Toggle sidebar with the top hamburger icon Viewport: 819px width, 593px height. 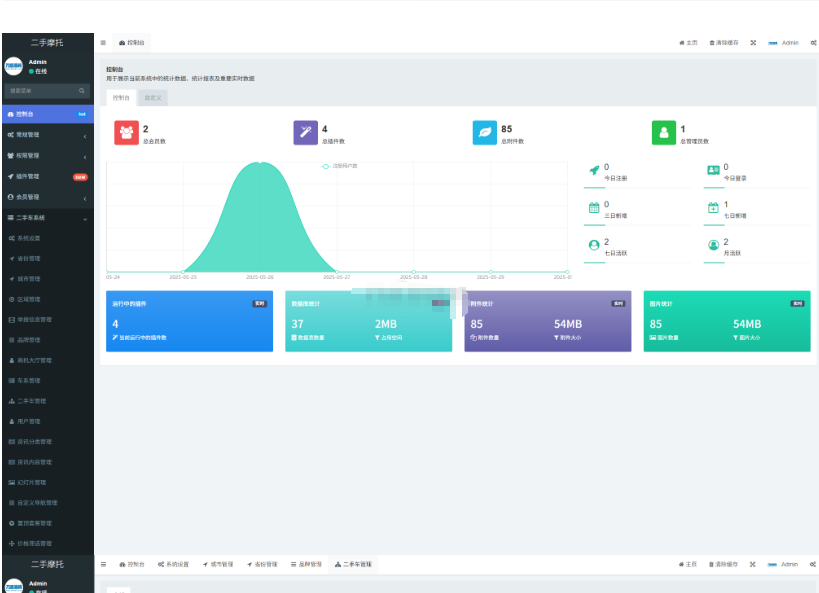(103, 43)
